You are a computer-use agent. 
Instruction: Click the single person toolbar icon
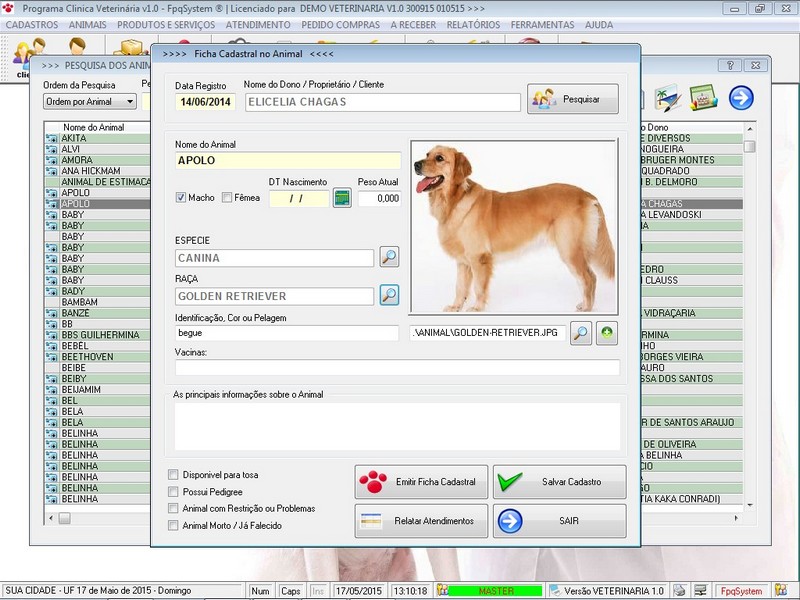click(77, 47)
